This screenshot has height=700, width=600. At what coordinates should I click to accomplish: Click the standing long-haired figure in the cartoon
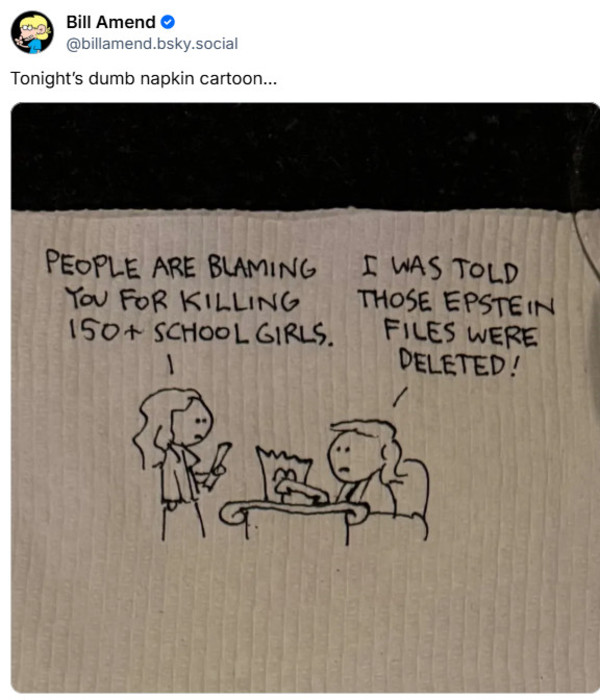click(179, 464)
